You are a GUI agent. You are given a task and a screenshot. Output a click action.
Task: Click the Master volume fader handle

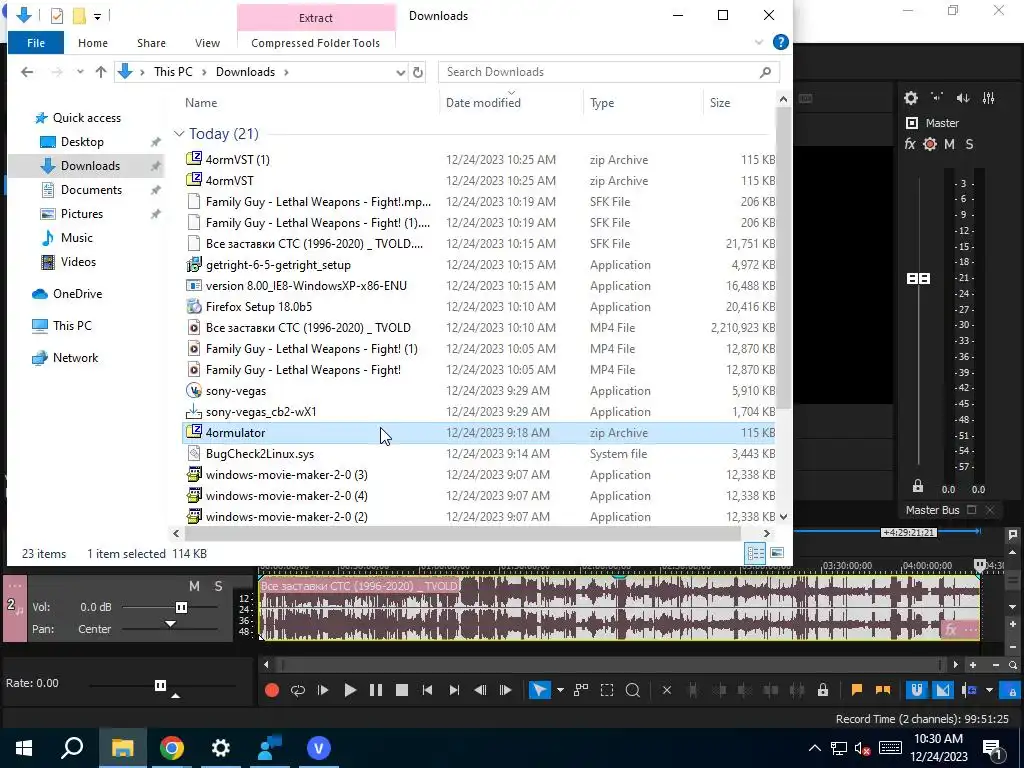coord(919,279)
